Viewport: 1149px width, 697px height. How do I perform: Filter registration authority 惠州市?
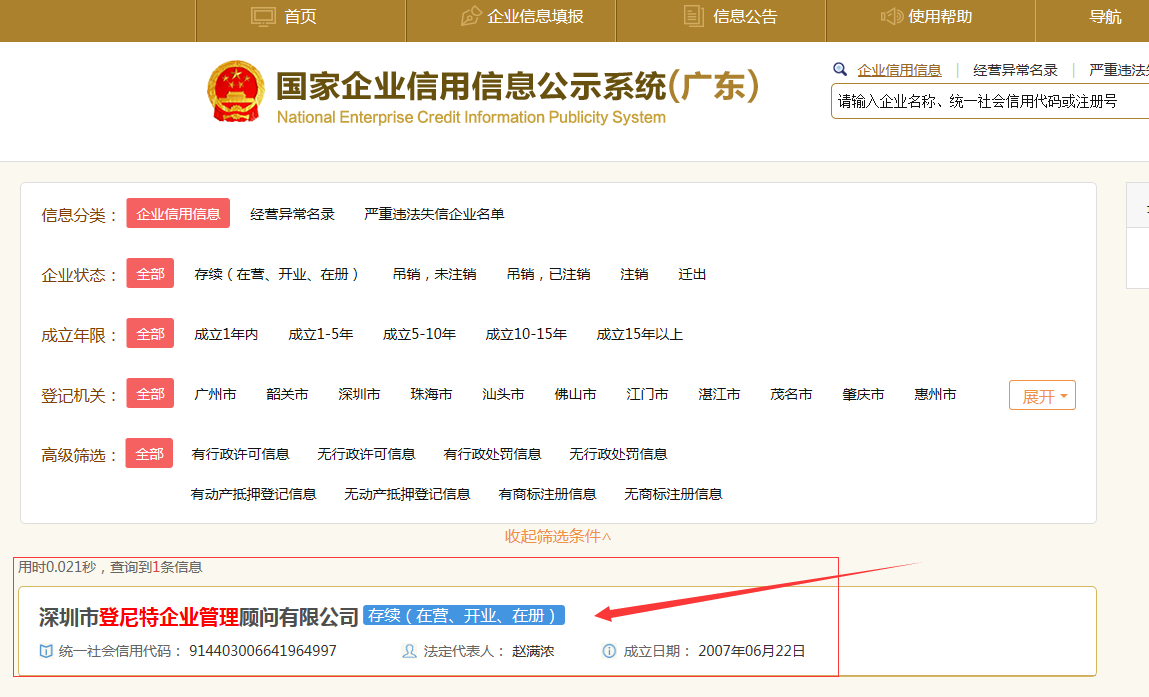(x=935, y=394)
